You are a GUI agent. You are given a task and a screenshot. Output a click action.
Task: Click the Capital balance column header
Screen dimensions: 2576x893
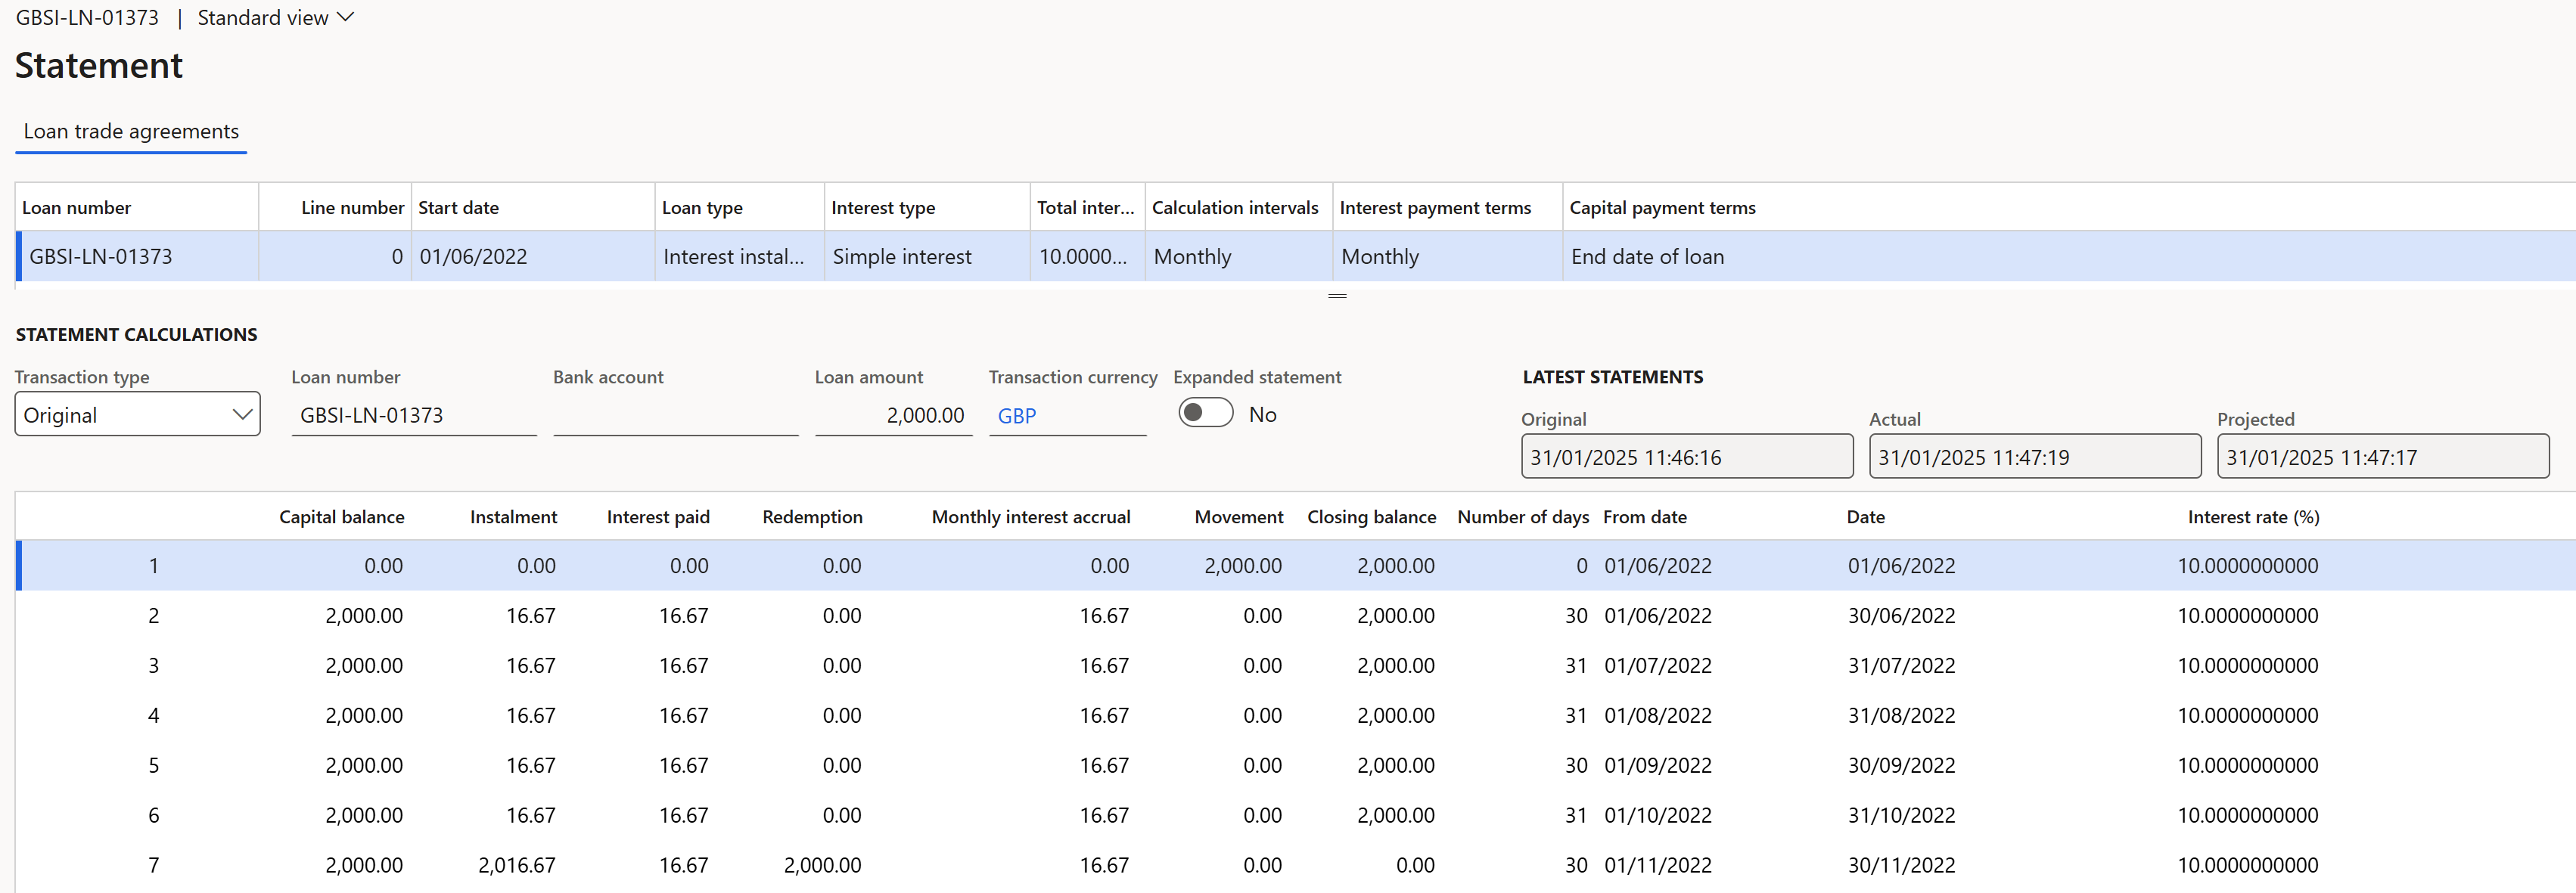click(341, 517)
